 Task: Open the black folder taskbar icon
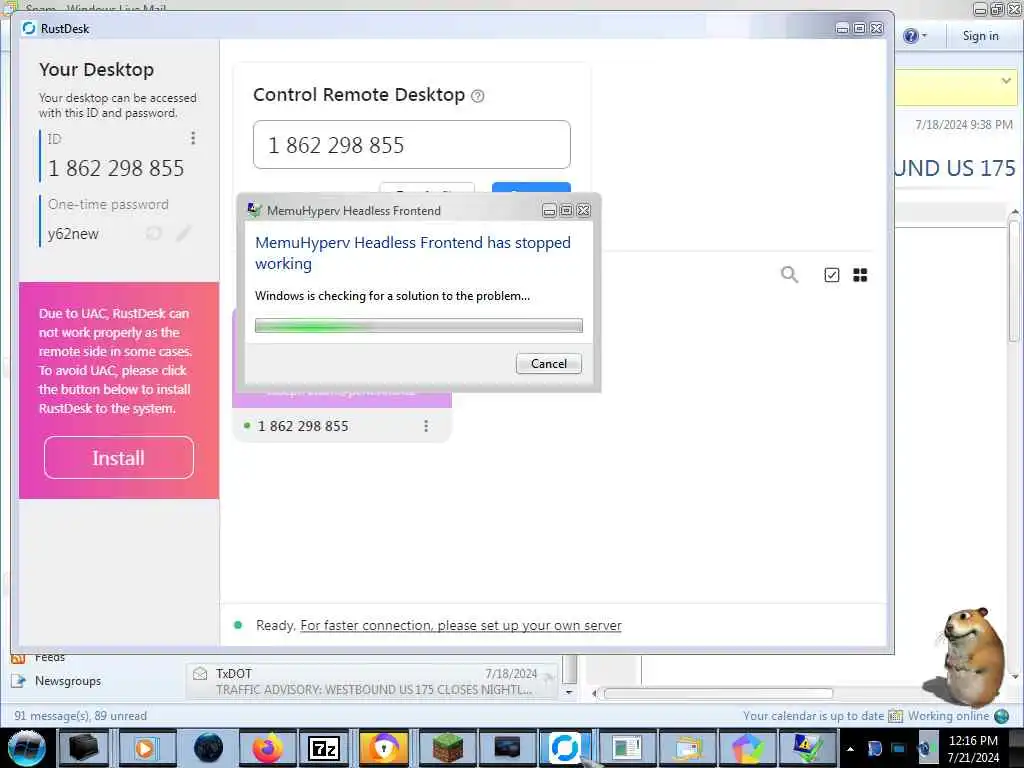coord(84,748)
